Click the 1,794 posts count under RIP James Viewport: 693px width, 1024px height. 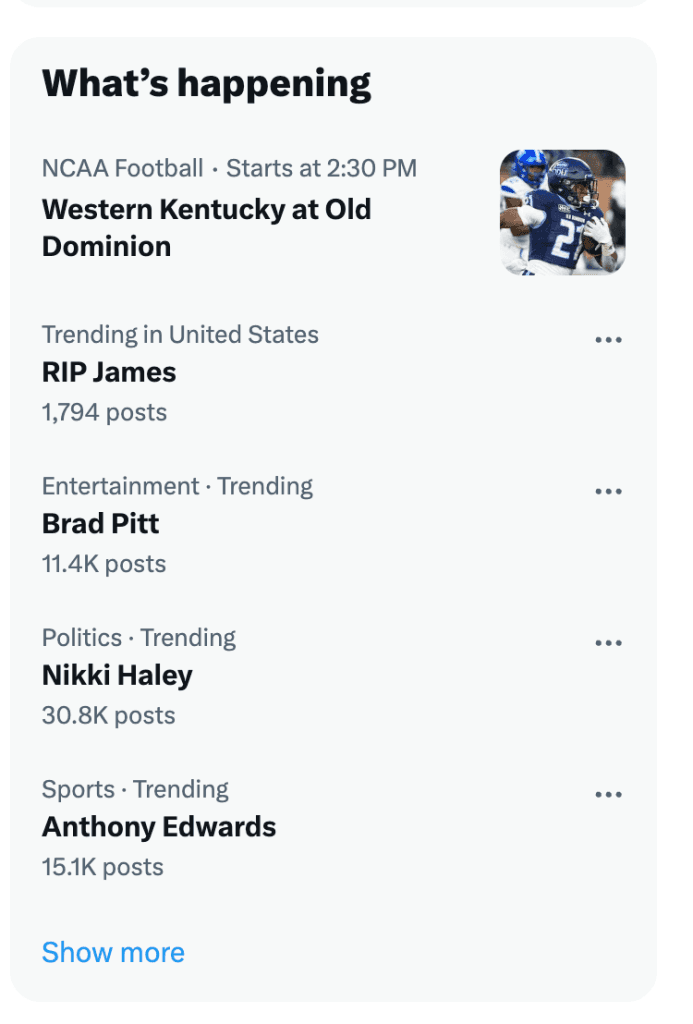pos(103,411)
